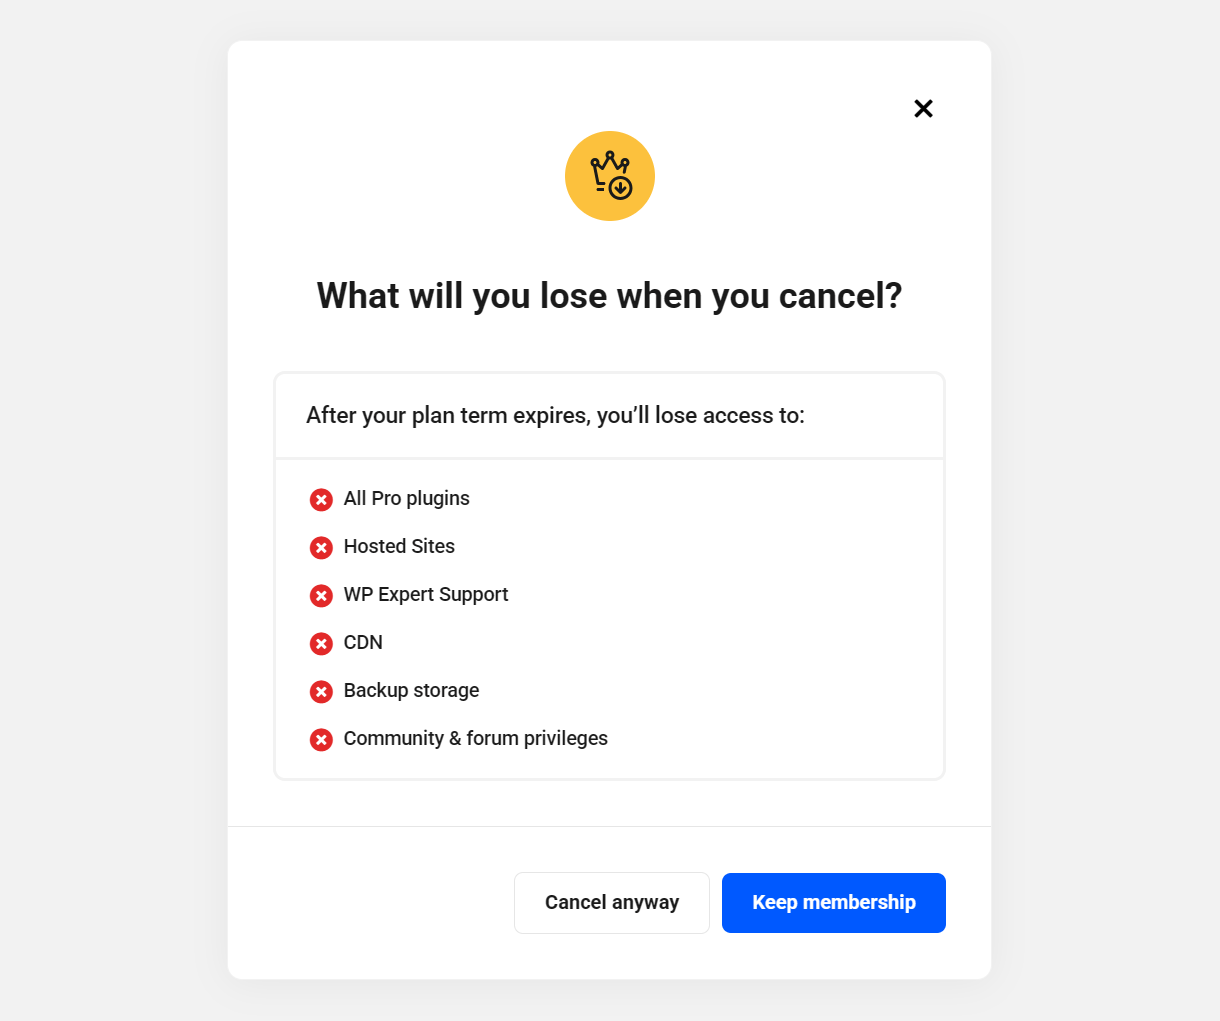Select the WP Expert Support list item

tap(425, 594)
